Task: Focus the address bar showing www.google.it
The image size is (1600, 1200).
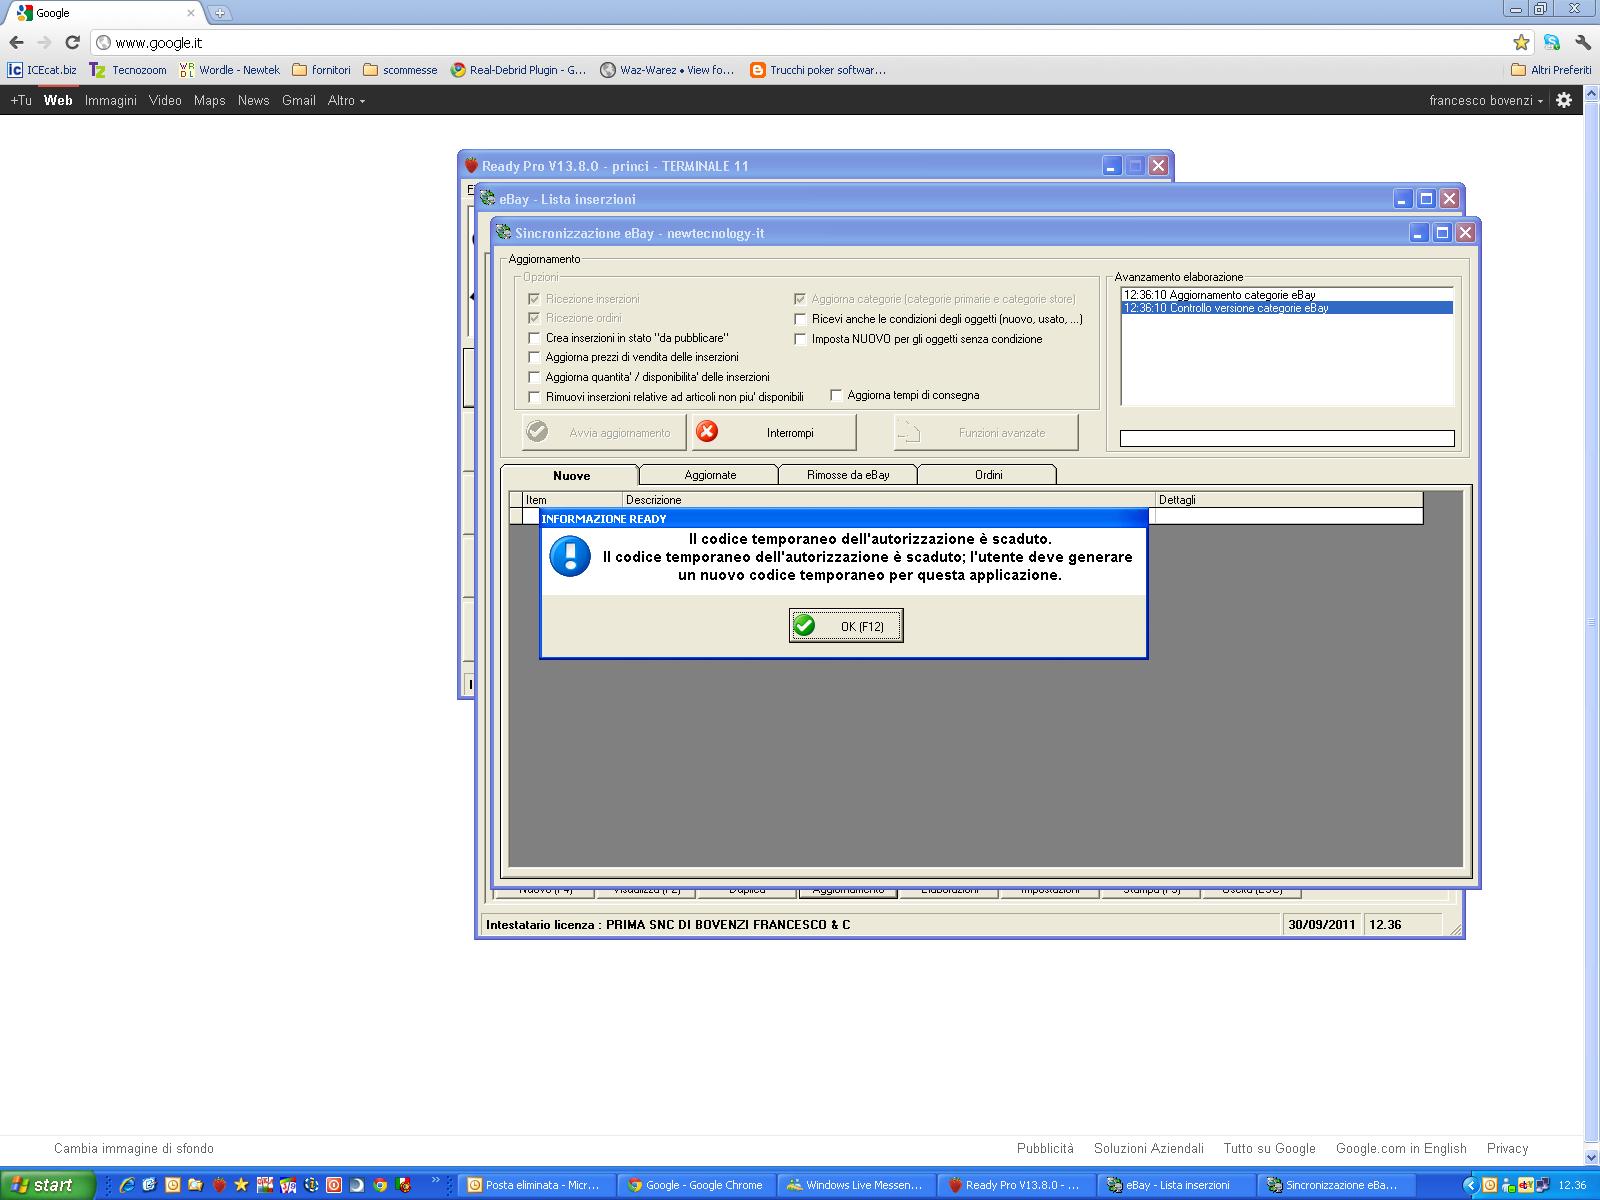Action: [x=800, y=42]
